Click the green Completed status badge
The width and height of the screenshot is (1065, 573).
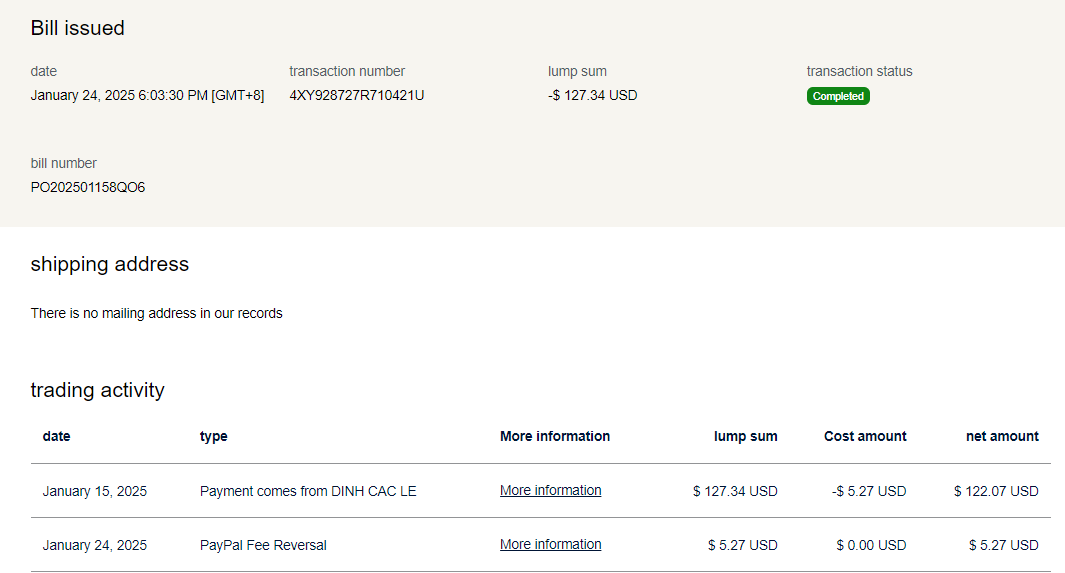838,97
